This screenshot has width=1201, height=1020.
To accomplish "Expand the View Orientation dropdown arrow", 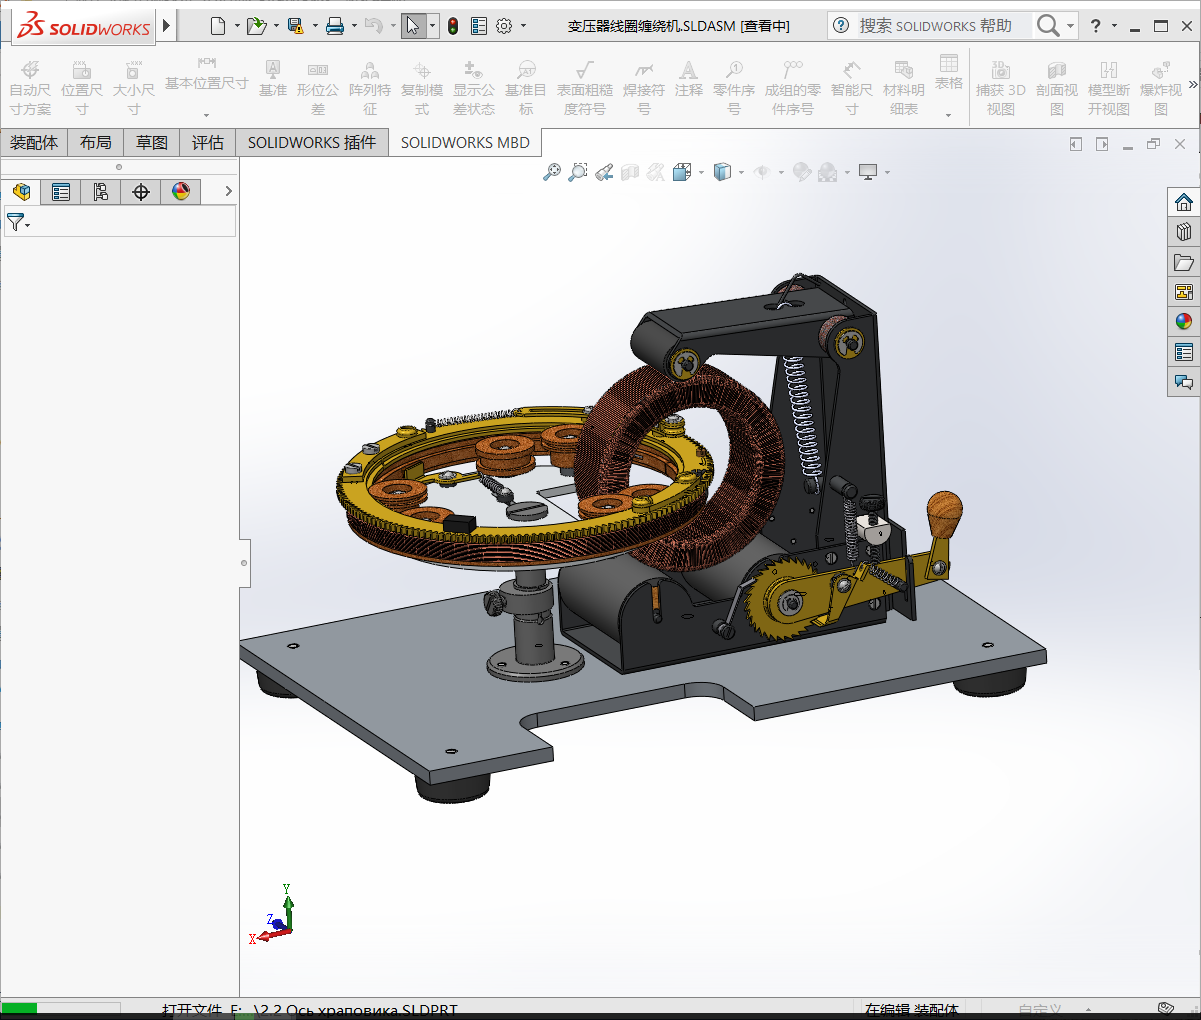I will [701, 172].
